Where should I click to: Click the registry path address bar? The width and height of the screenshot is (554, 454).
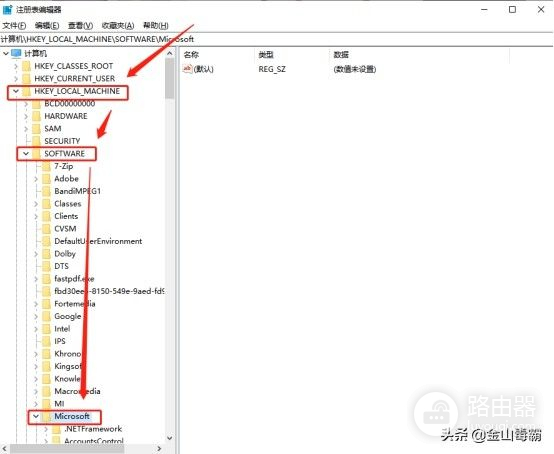tap(276, 39)
